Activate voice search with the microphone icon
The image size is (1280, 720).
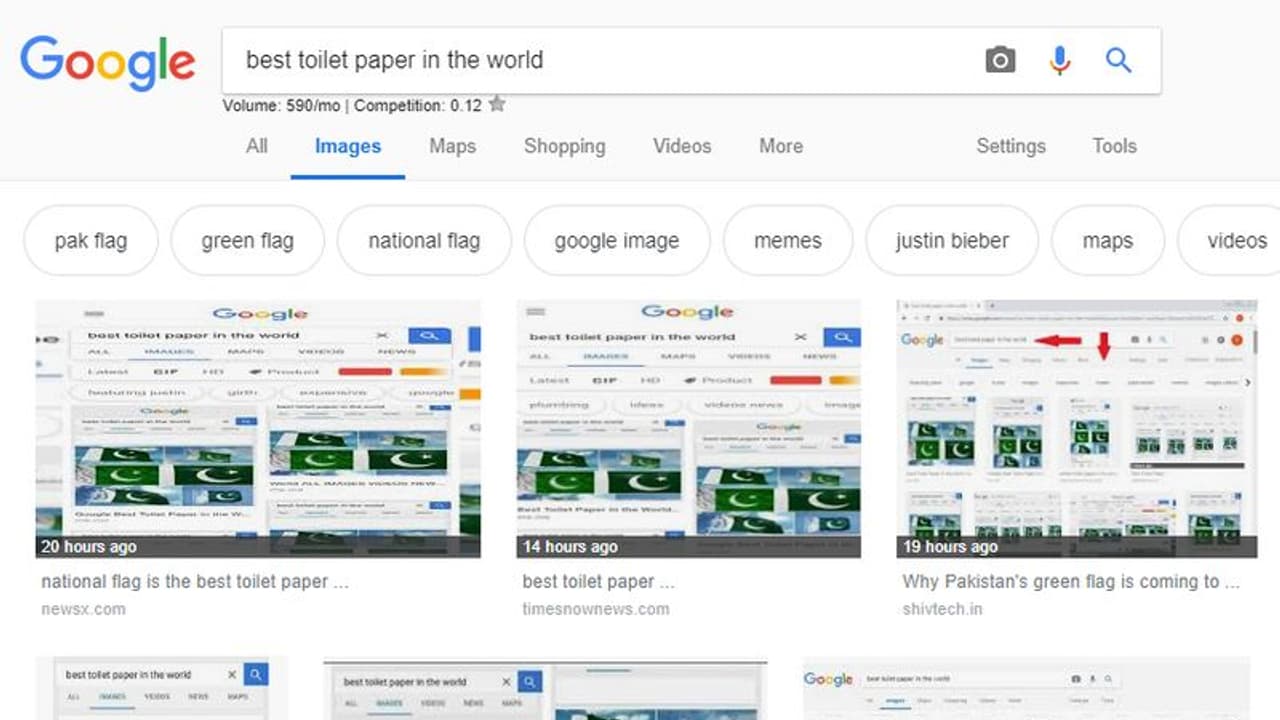pos(1059,60)
